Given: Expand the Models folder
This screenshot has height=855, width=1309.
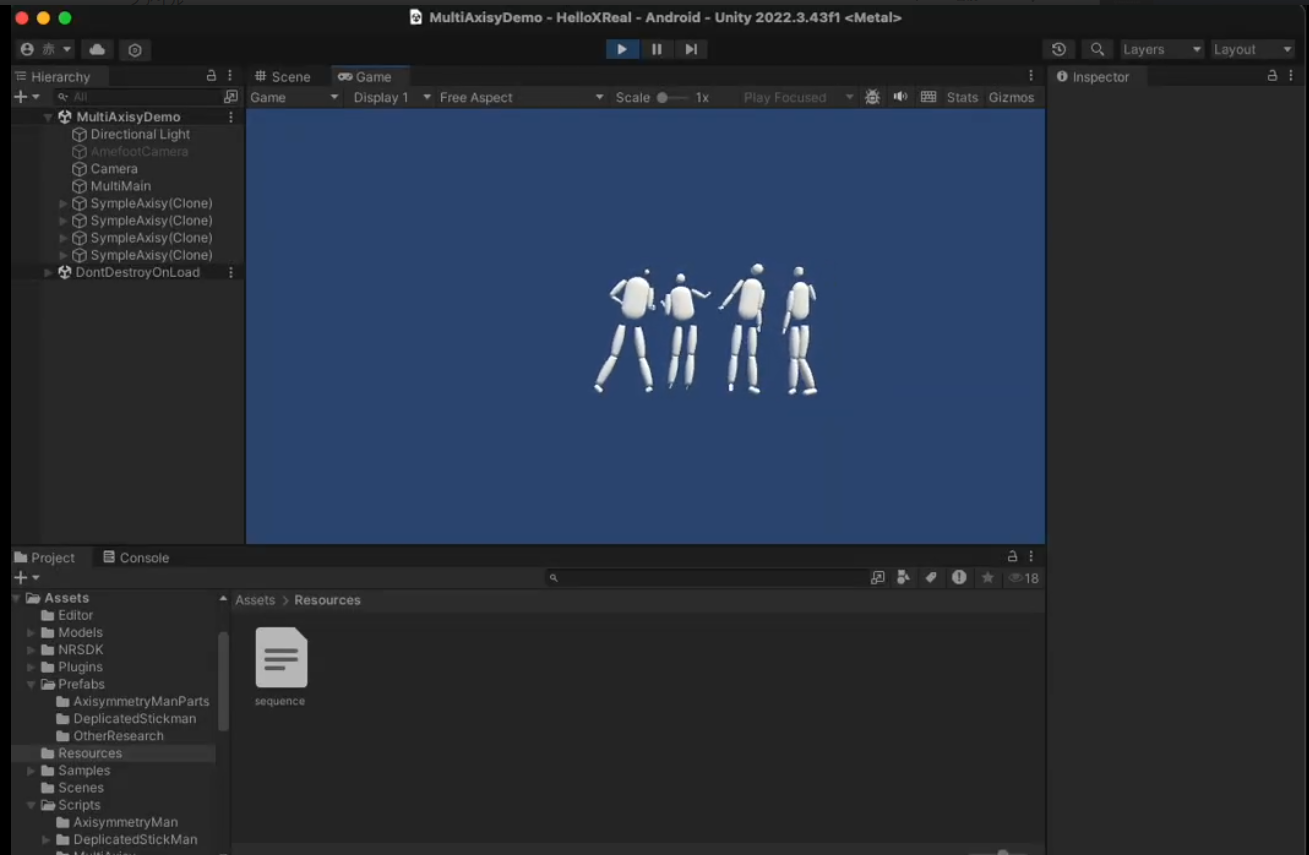Looking at the screenshot, I should point(32,632).
